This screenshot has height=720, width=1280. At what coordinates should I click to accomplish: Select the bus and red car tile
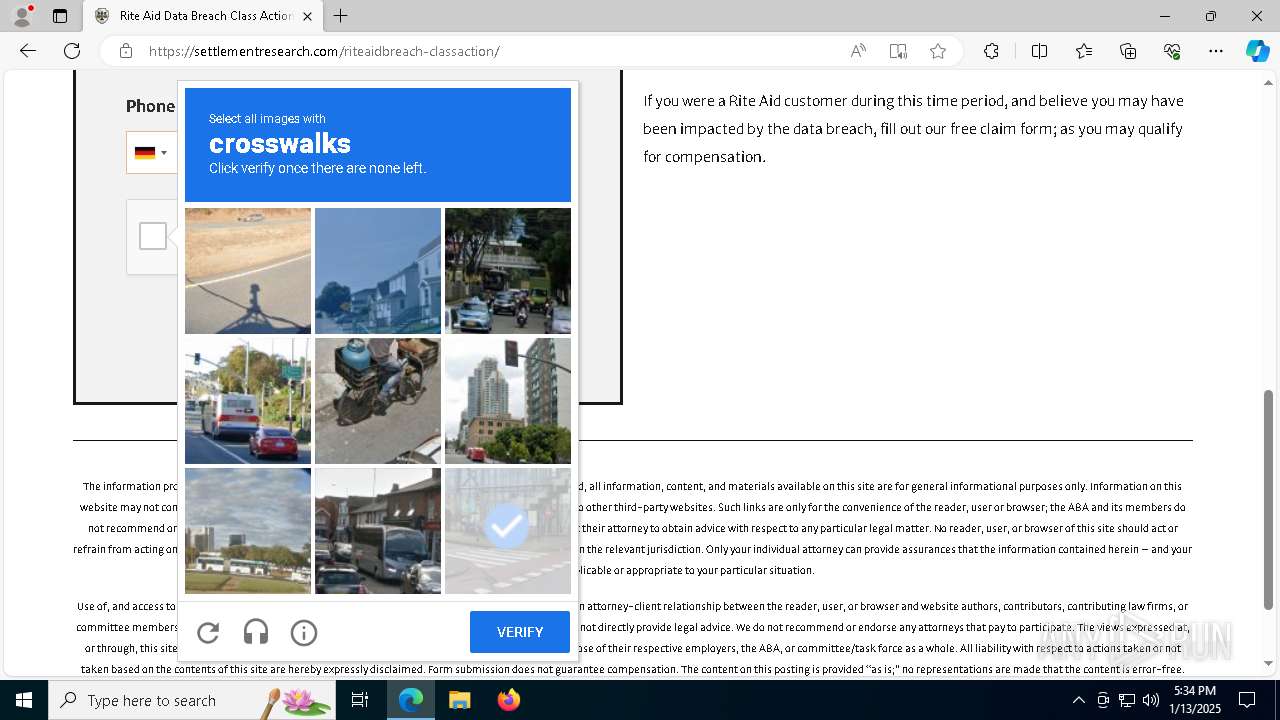248,401
